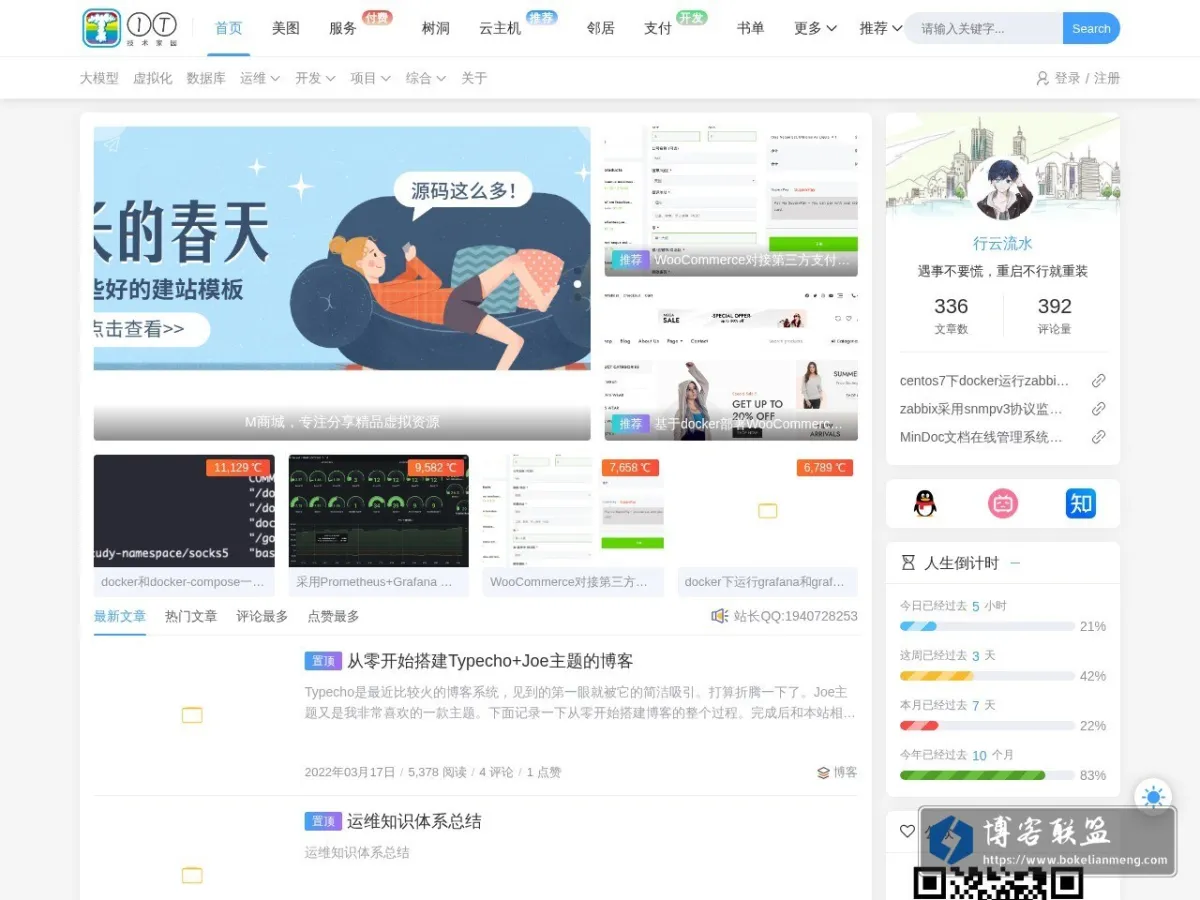The height and width of the screenshot is (900, 1200).
Task: Open the QQ penguin icon link
Action: 925,503
